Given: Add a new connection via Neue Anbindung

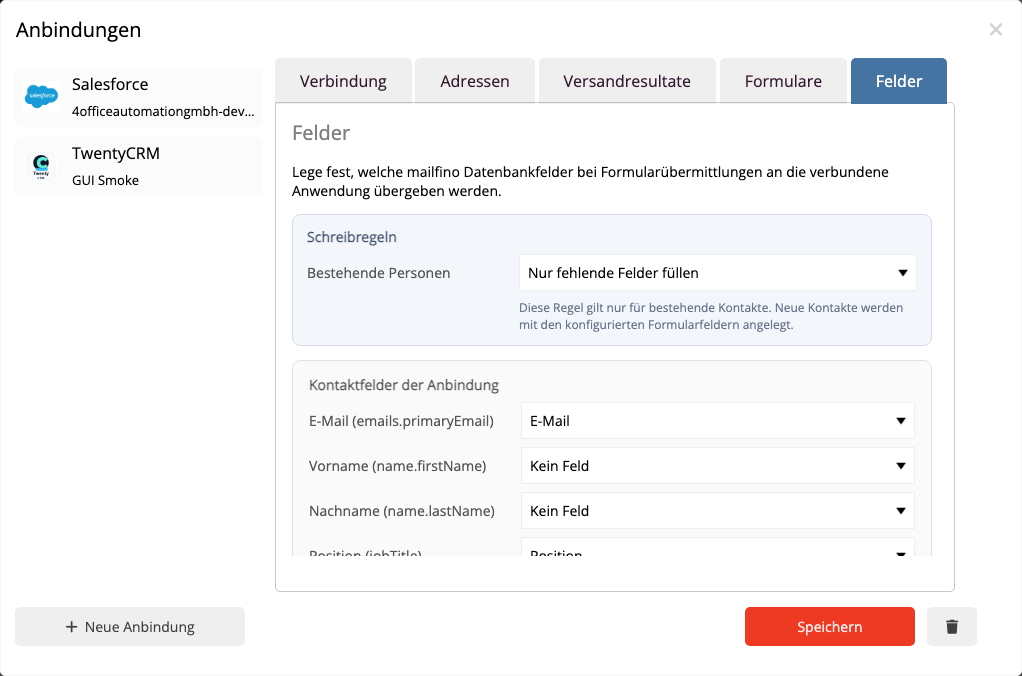Looking at the screenshot, I should 130,626.
